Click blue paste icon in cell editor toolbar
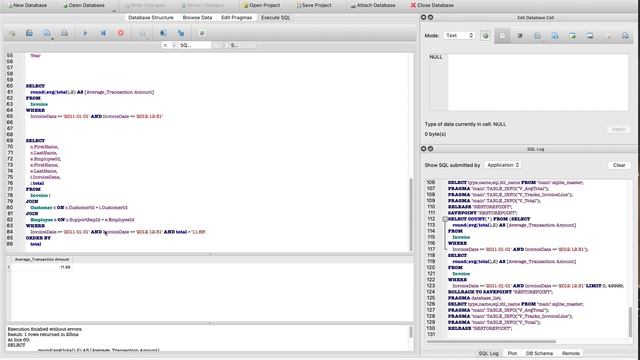 (555, 36)
